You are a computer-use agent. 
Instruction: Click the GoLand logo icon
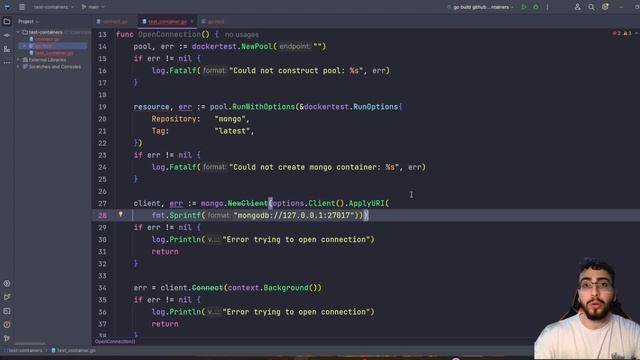coord(7,7)
